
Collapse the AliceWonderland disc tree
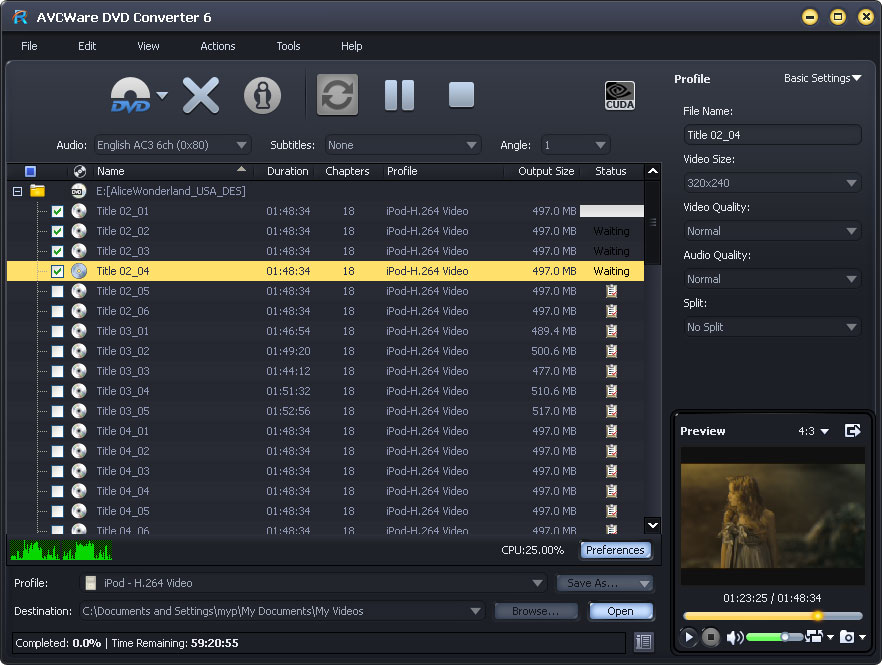click(16, 191)
